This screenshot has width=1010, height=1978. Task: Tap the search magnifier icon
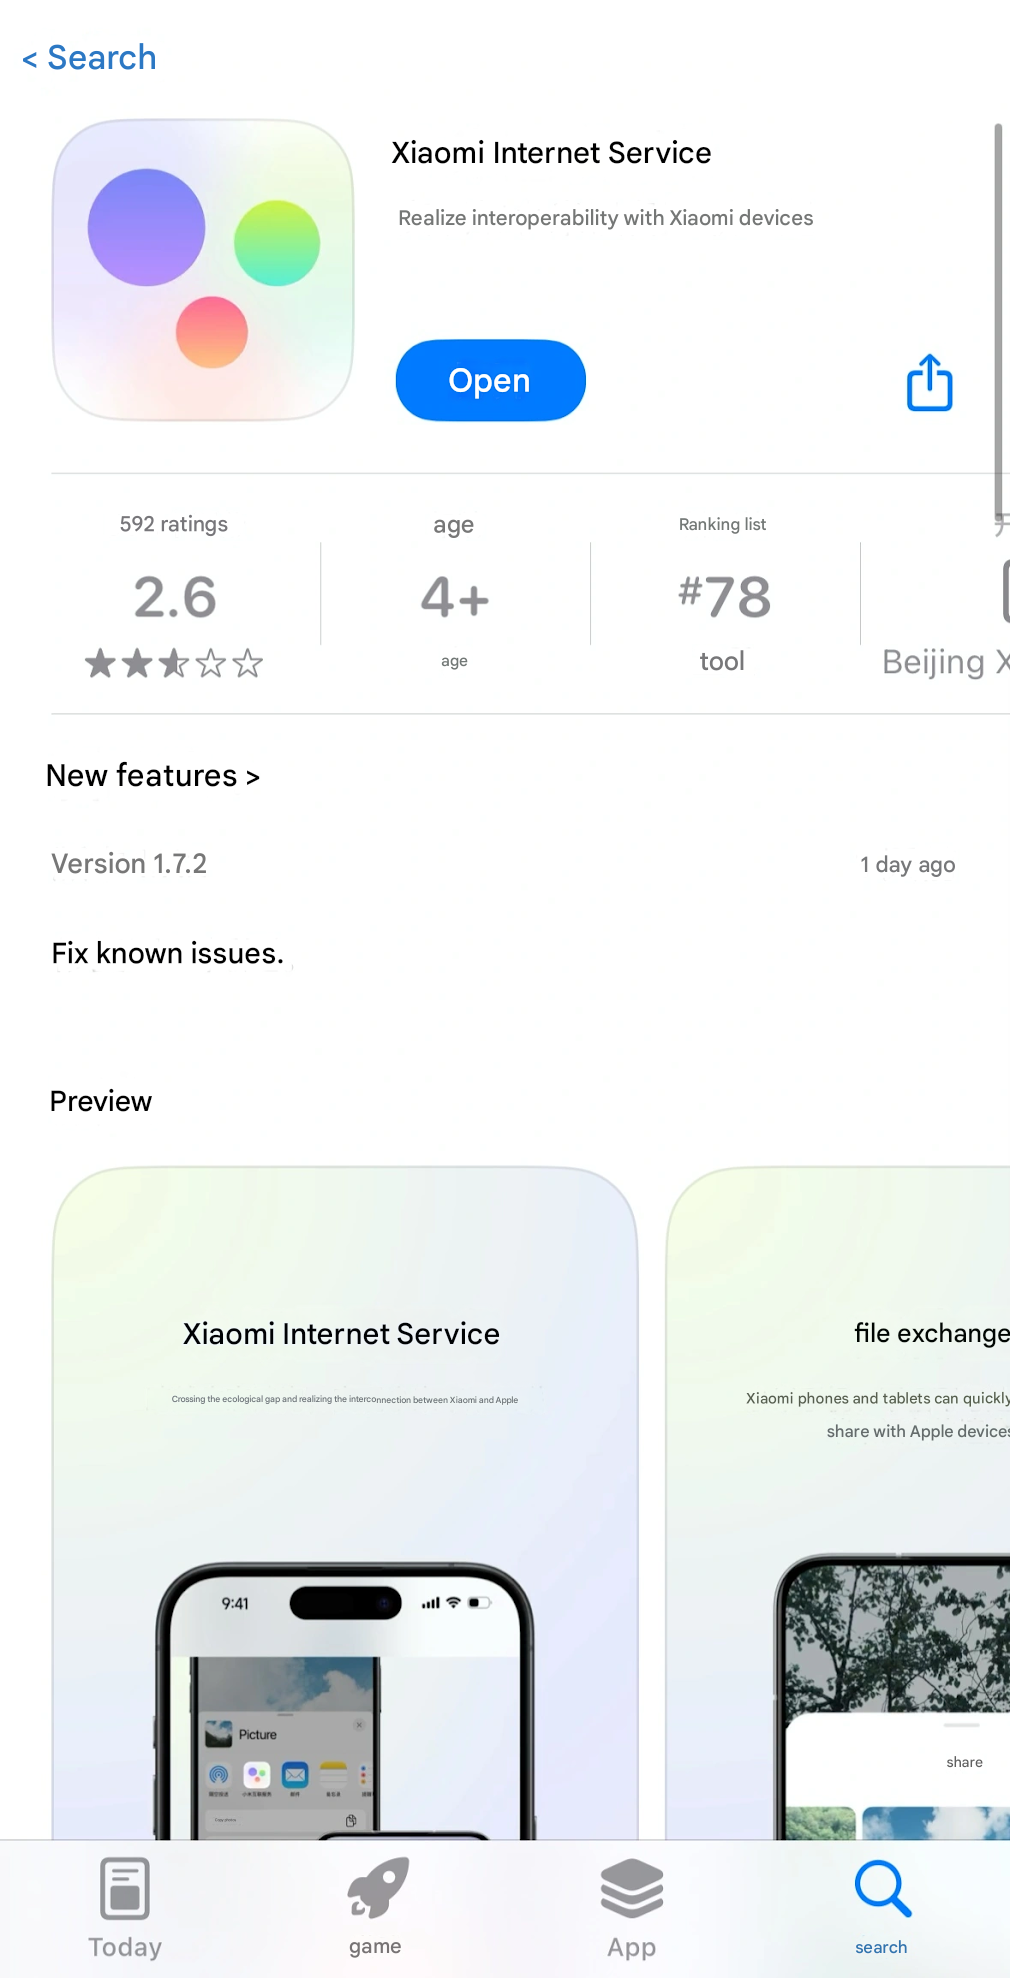point(882,1889)
